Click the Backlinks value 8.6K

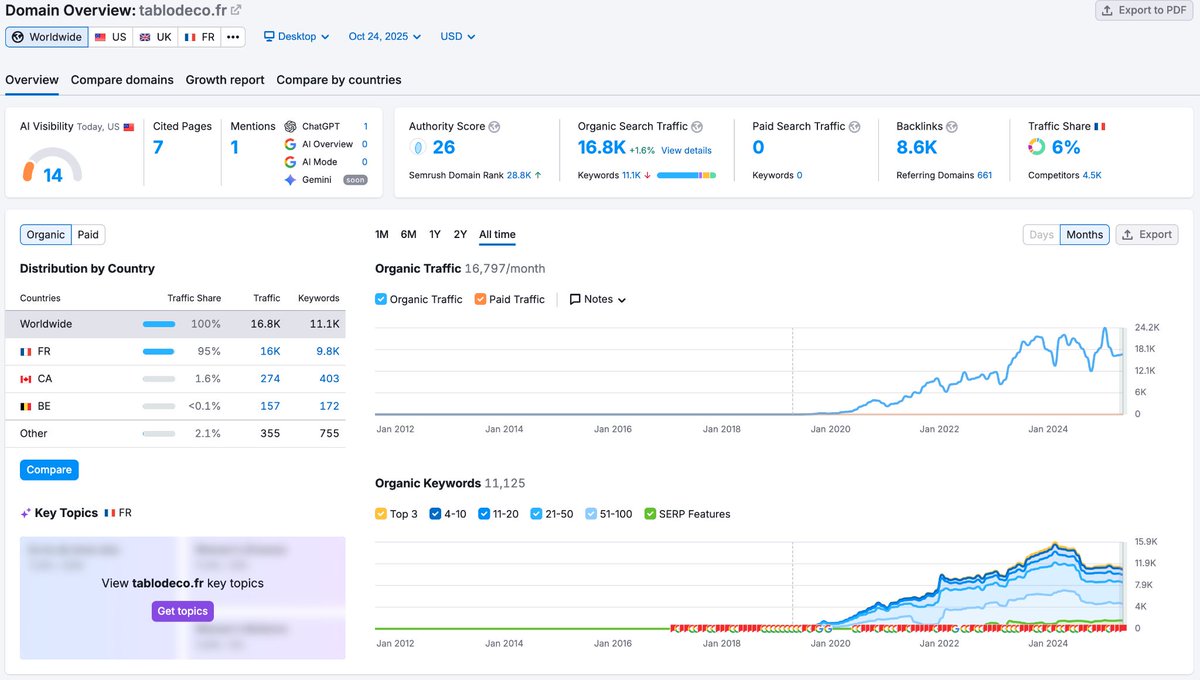(x=917, y=148)
